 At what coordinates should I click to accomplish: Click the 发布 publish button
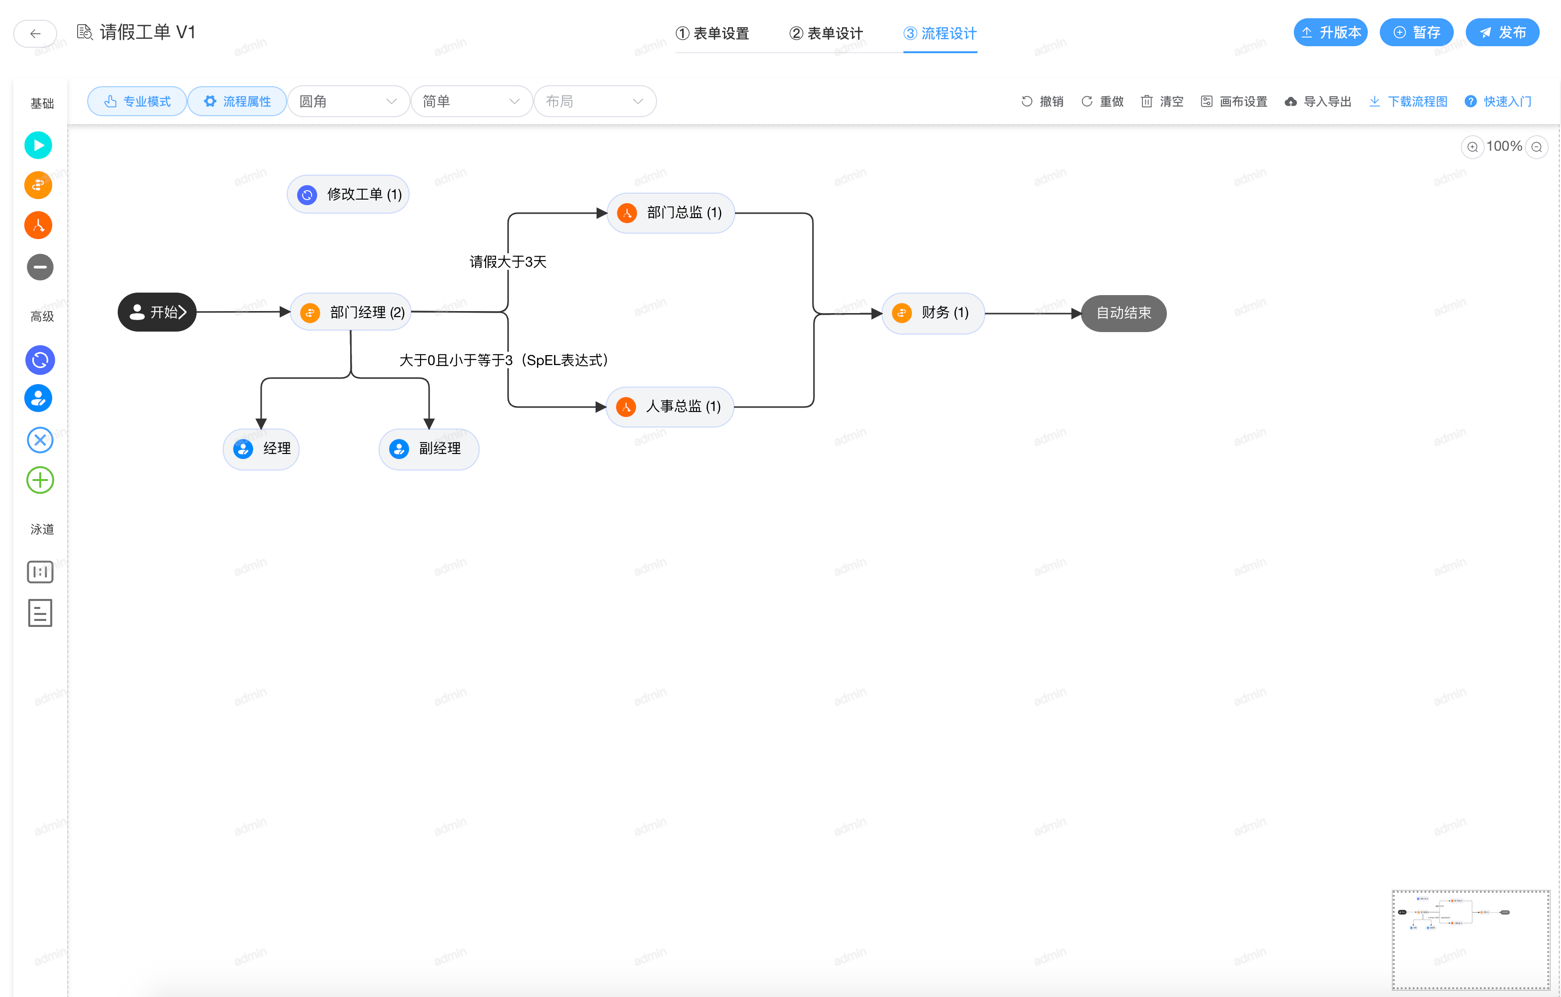[x=1502, y=33]
